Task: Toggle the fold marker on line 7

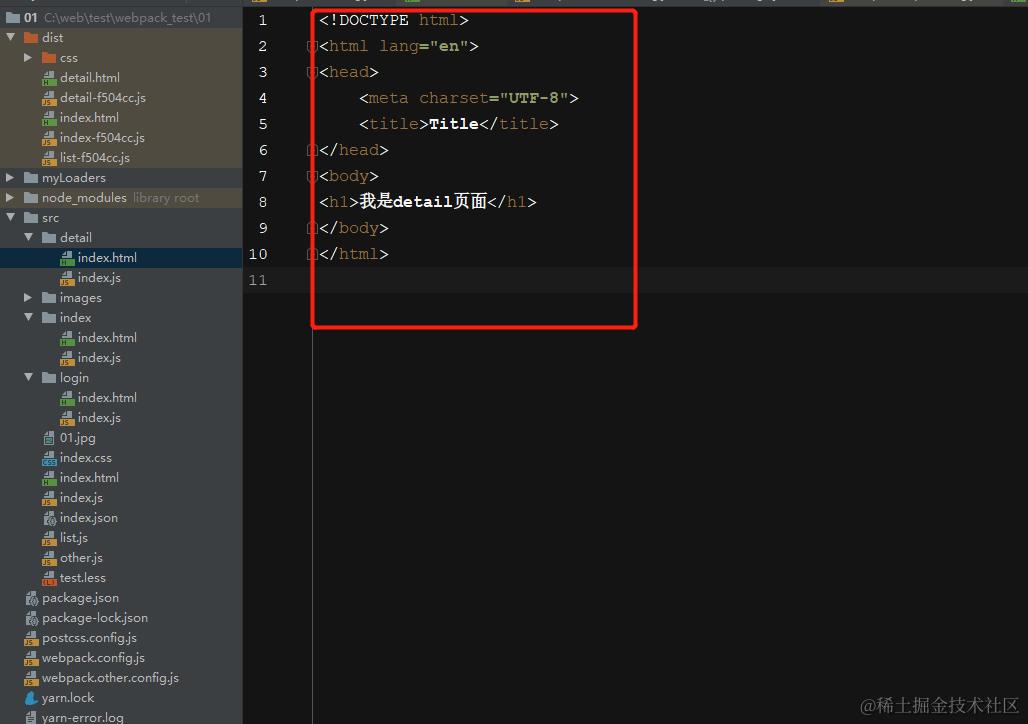Action: click(312, 176)
